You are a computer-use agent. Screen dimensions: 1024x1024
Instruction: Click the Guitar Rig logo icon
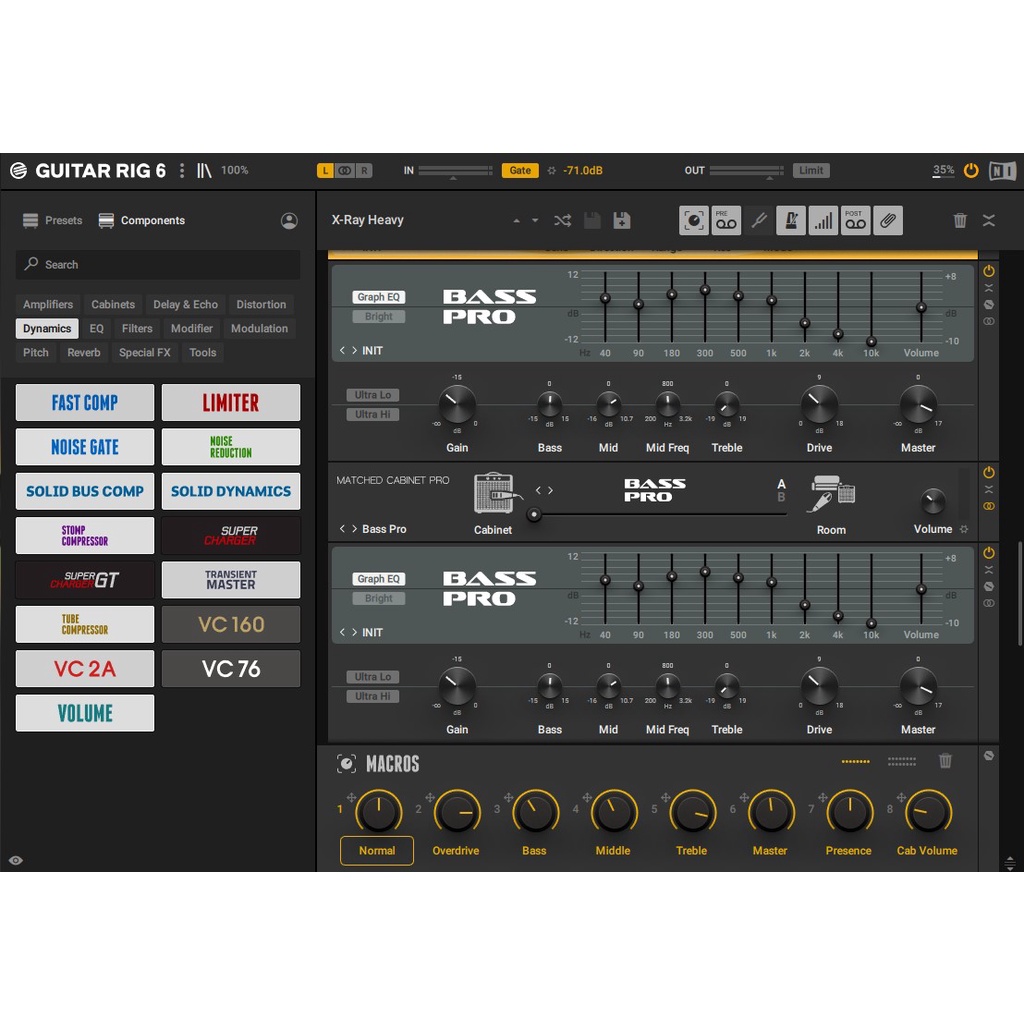coord(18,170)
